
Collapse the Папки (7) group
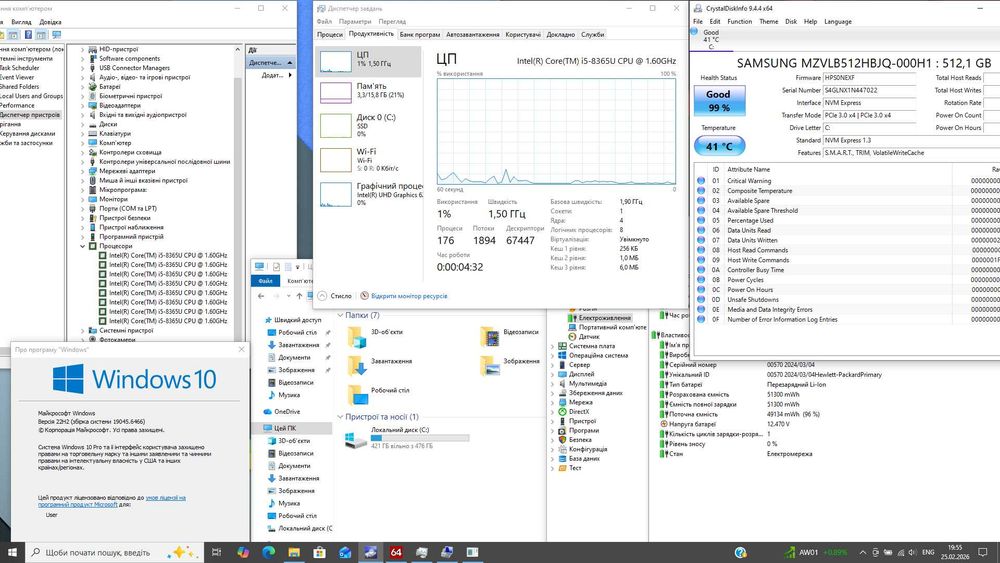pyautogui.click(x=340, y=315)
